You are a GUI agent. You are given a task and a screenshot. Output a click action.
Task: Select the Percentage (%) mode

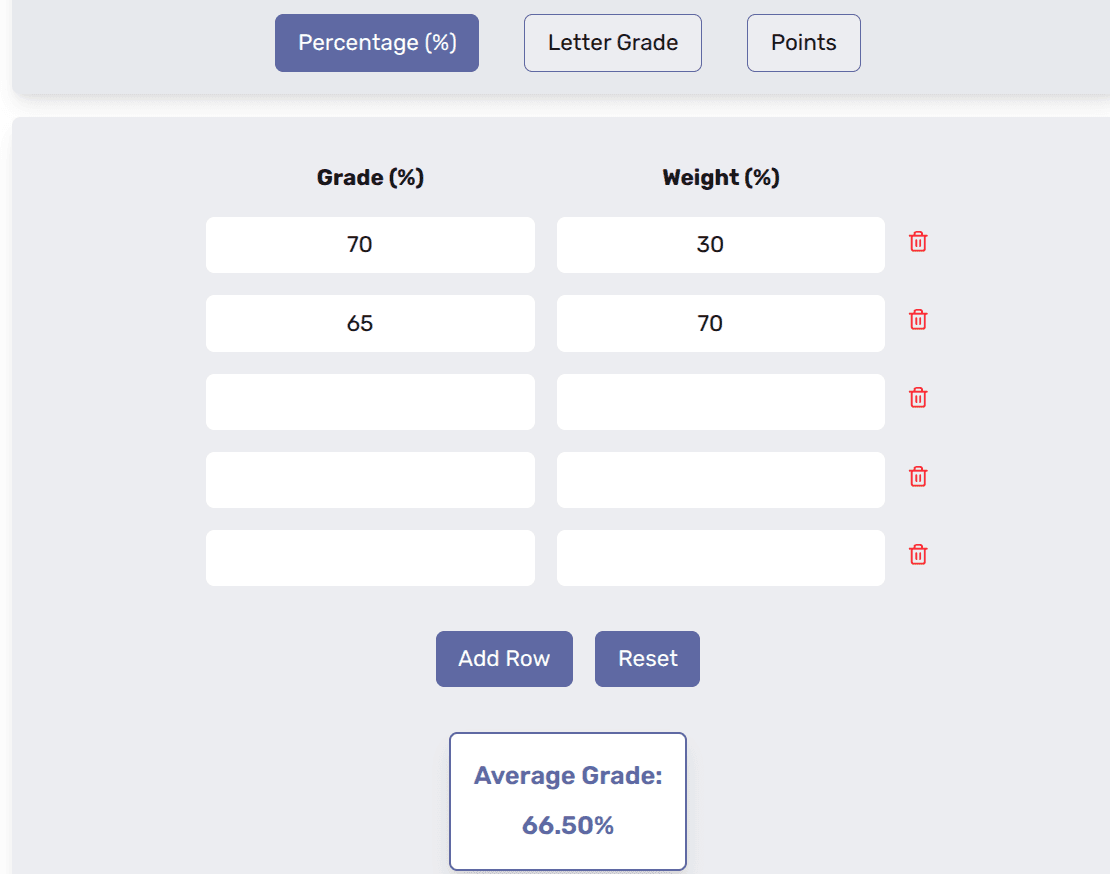(376, 42)
